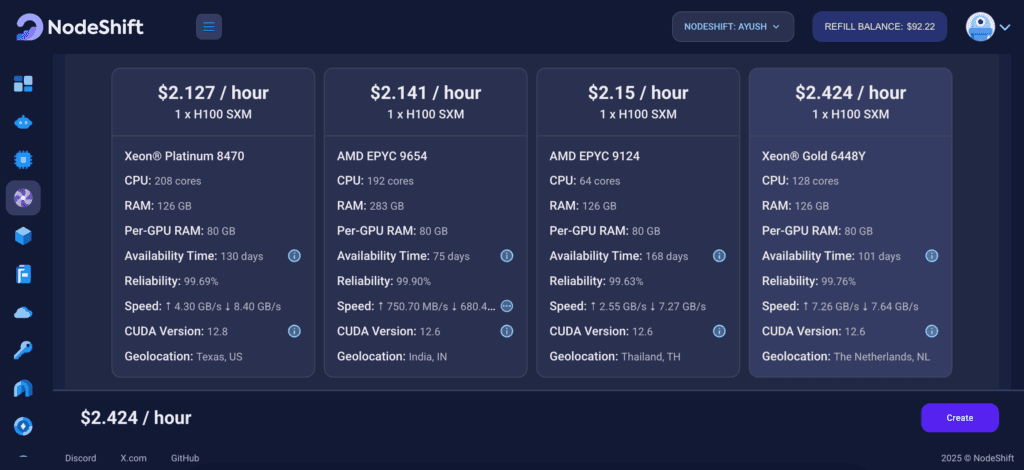Open the document storage icon in sidebar

[x=24, y=274]
